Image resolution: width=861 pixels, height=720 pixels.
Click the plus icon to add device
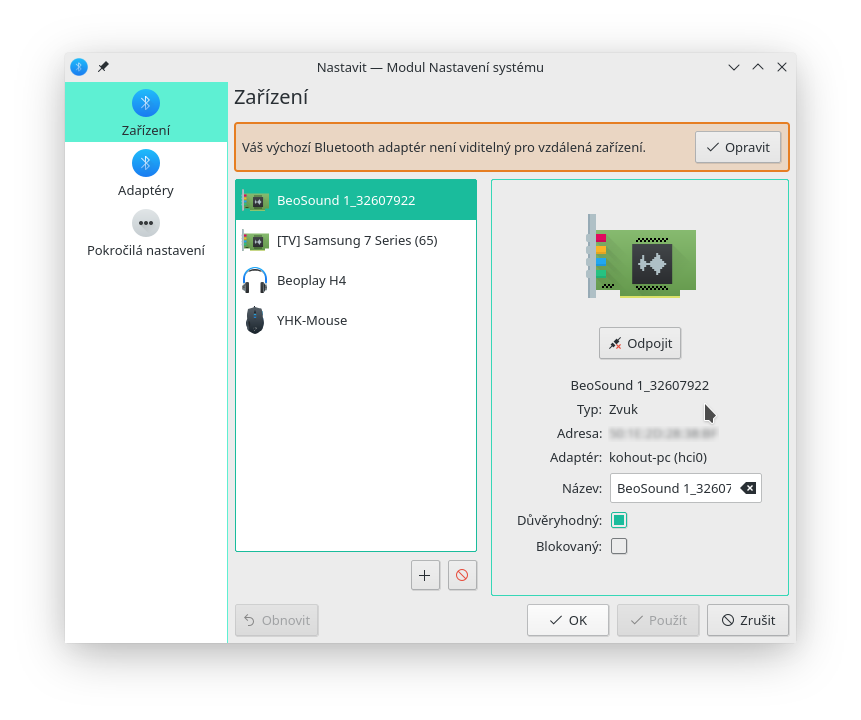425,575
